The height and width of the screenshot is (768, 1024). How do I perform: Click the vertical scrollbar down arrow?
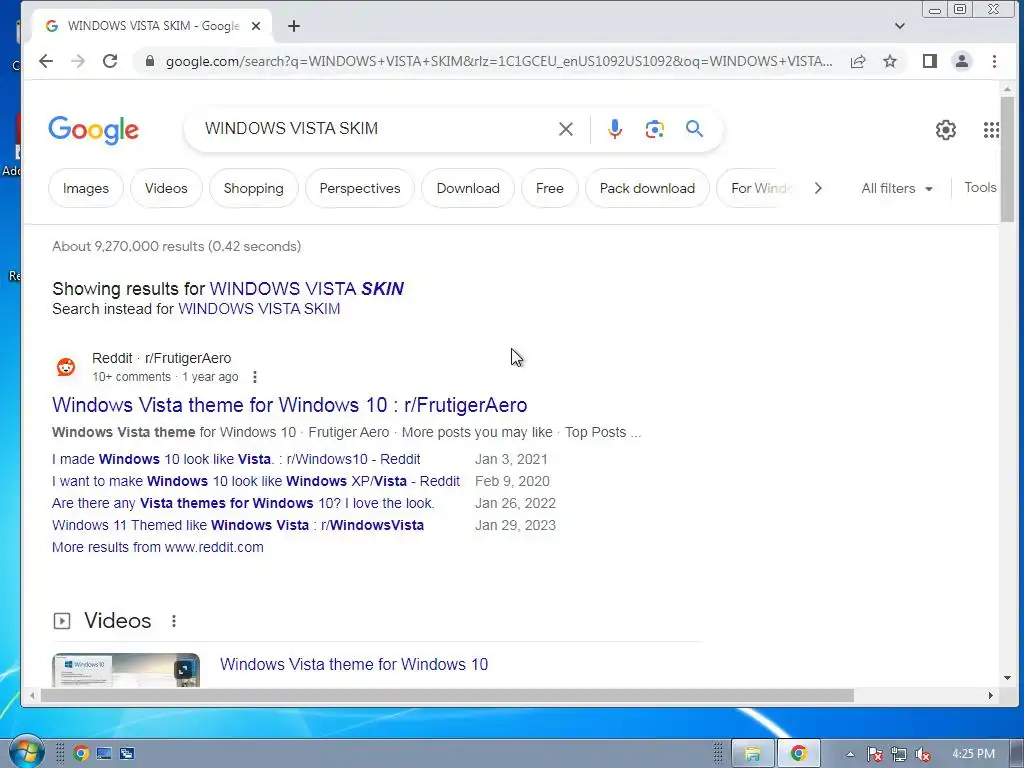(x=1007, y=678)
